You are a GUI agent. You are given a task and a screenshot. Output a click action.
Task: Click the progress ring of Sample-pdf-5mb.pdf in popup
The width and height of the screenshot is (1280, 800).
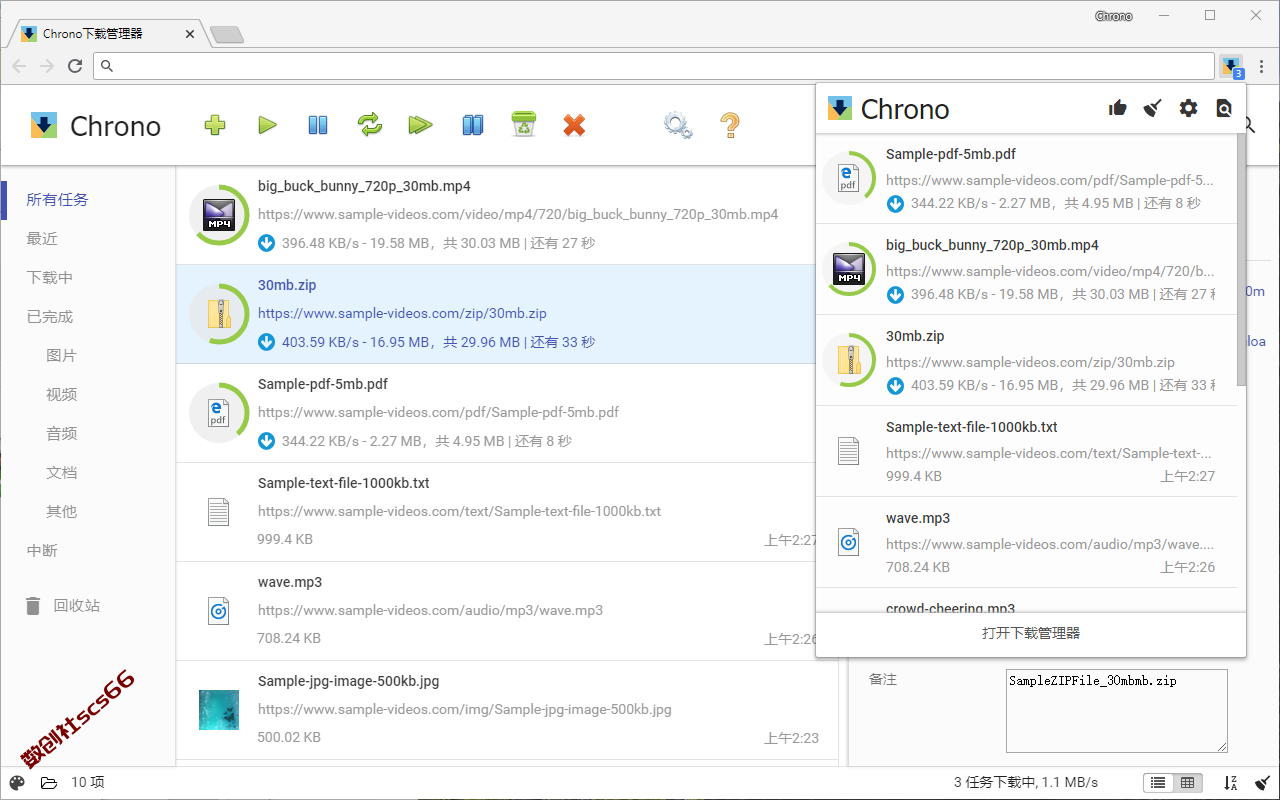849,179
